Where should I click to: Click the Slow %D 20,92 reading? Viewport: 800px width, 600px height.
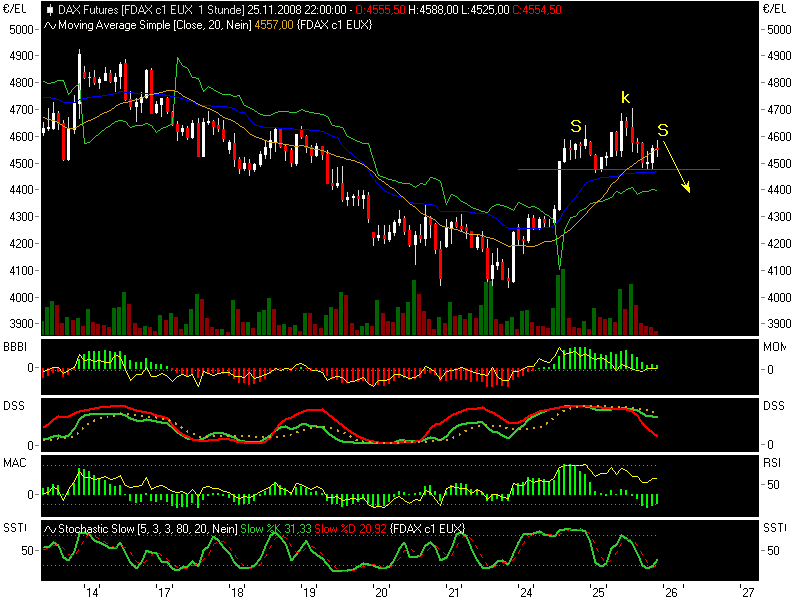(x=351, y=529)
